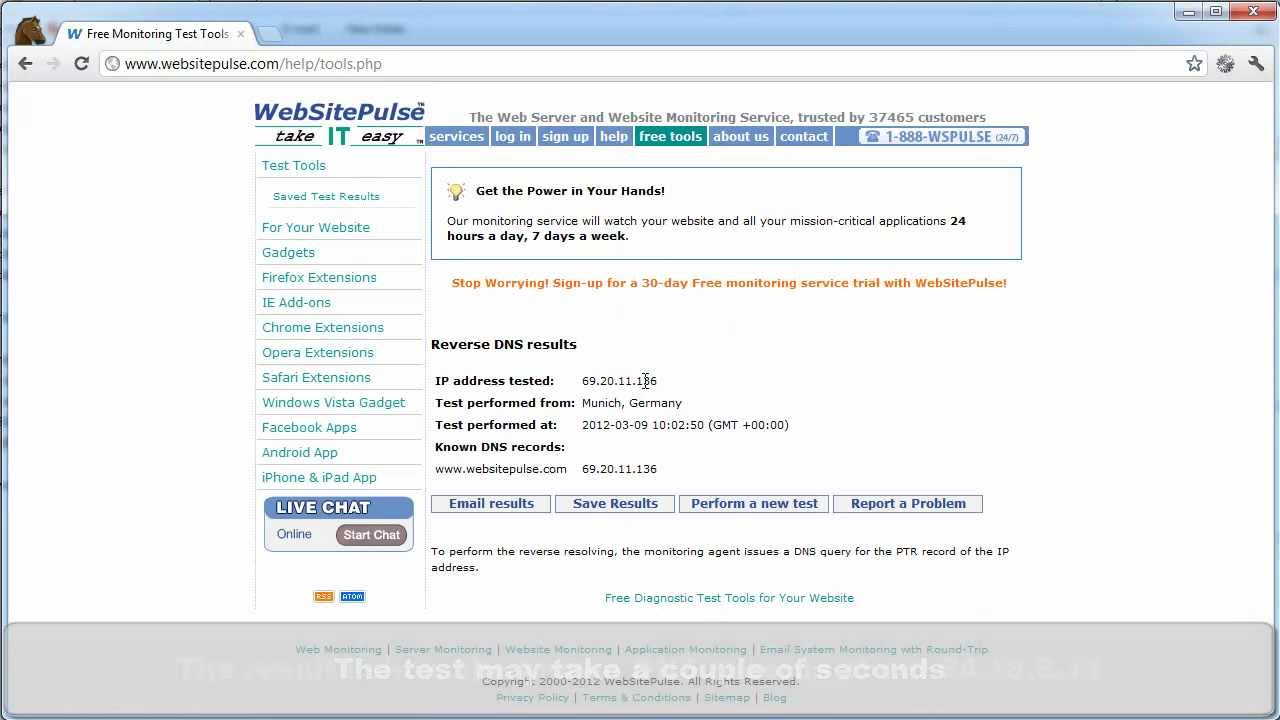
Task: Click the tested IP address 69.20.11.136 value
Action: click(x=619, y=381)
